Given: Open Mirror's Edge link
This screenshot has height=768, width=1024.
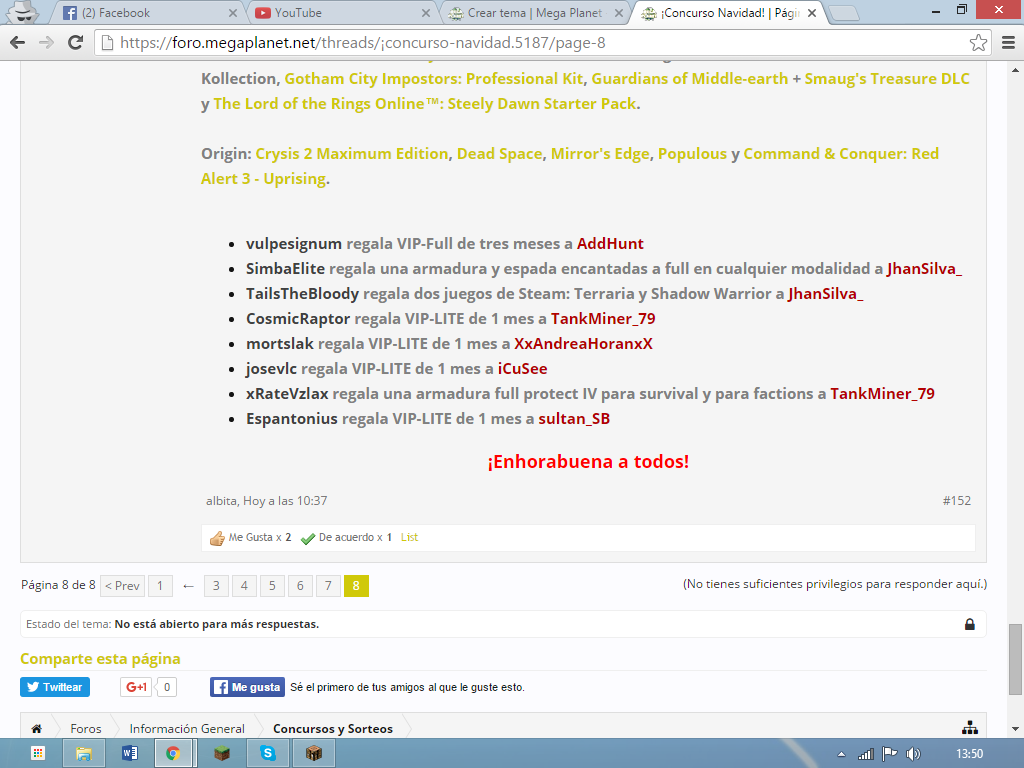Looking at the screenshot, I should [600, 154].
